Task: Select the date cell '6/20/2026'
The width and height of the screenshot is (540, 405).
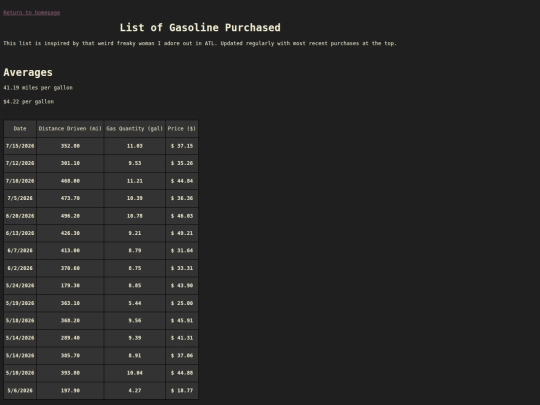Action: pos(20,216)
